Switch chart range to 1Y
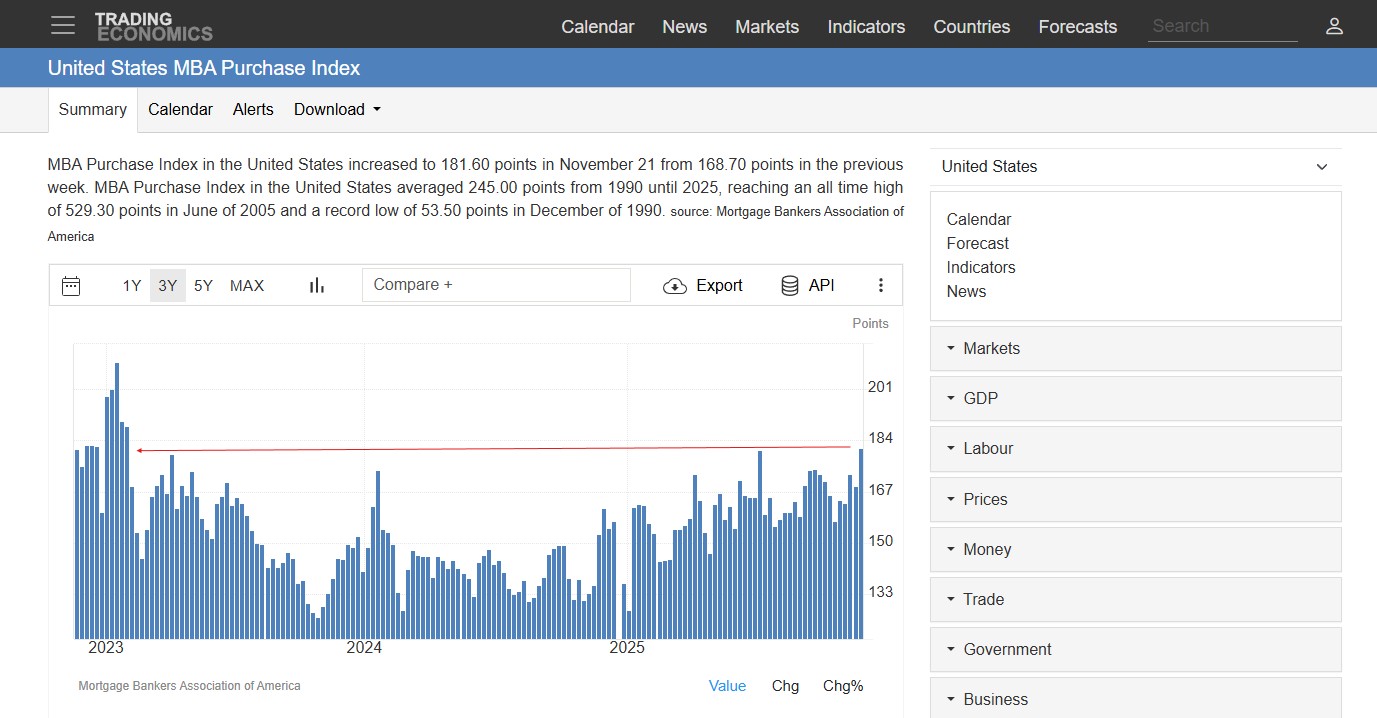This screenshot has height=718, width=1377. [132, 286]
